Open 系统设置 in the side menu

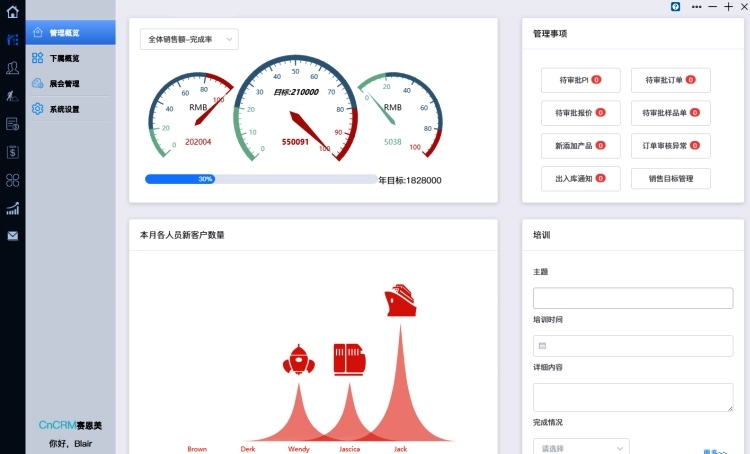click(70, 109)
